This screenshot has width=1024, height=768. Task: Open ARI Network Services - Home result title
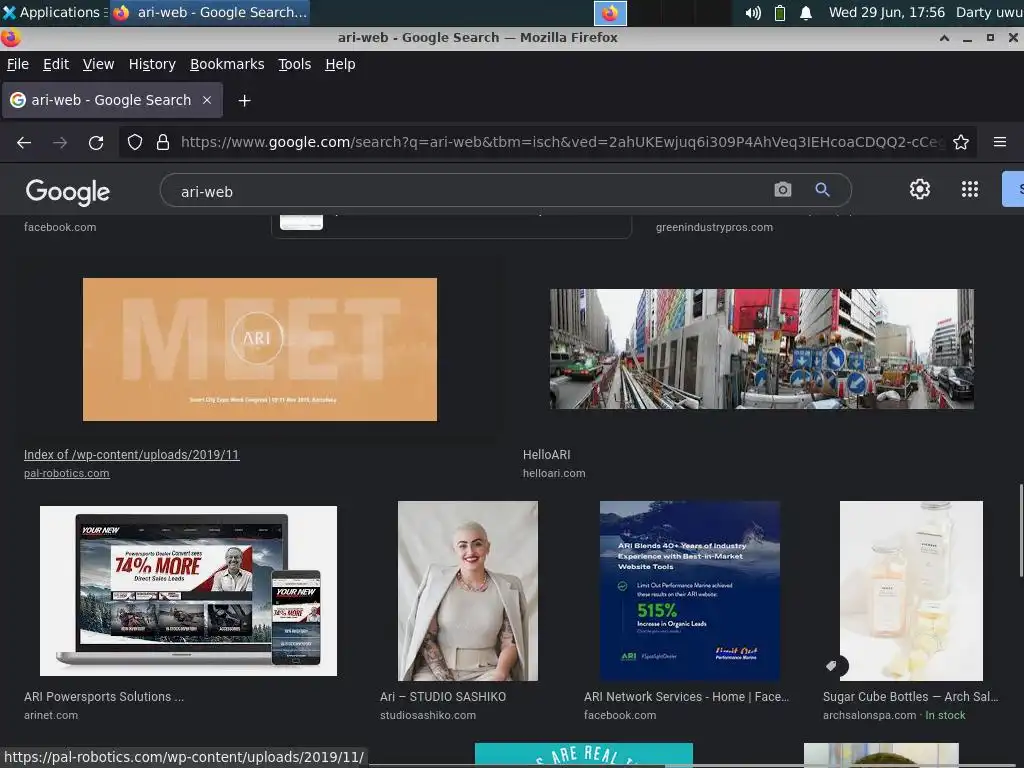[686, 697]
